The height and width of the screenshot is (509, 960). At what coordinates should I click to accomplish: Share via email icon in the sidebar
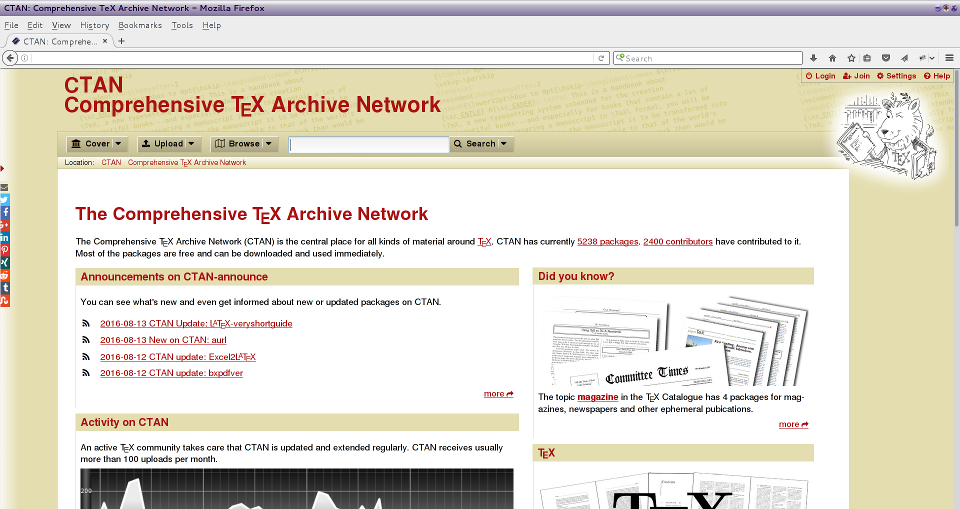4,187
